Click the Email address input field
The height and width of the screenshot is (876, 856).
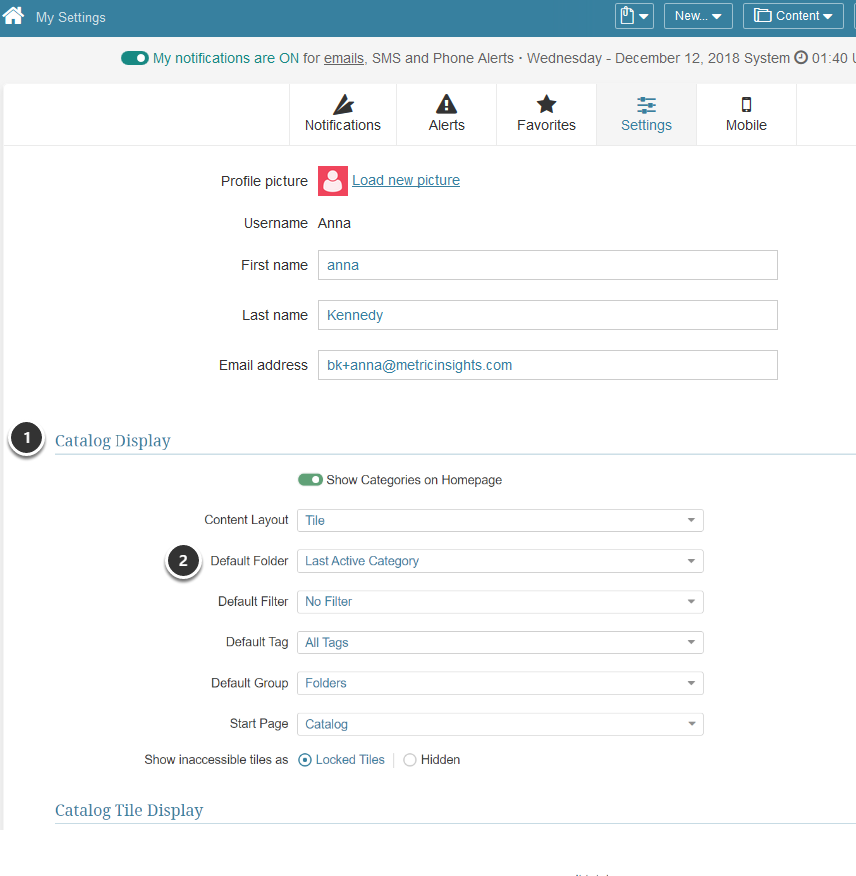tap(547, 365)
